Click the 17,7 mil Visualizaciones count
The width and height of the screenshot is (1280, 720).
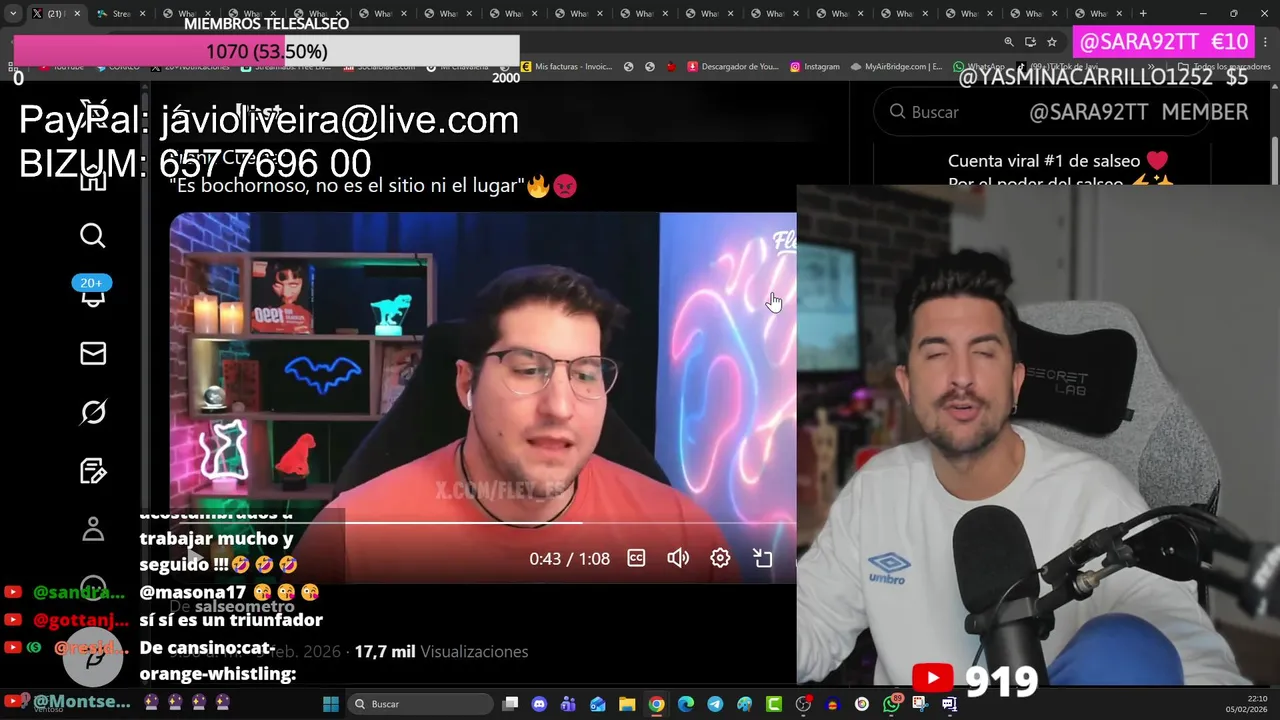[x=441, y=651]
